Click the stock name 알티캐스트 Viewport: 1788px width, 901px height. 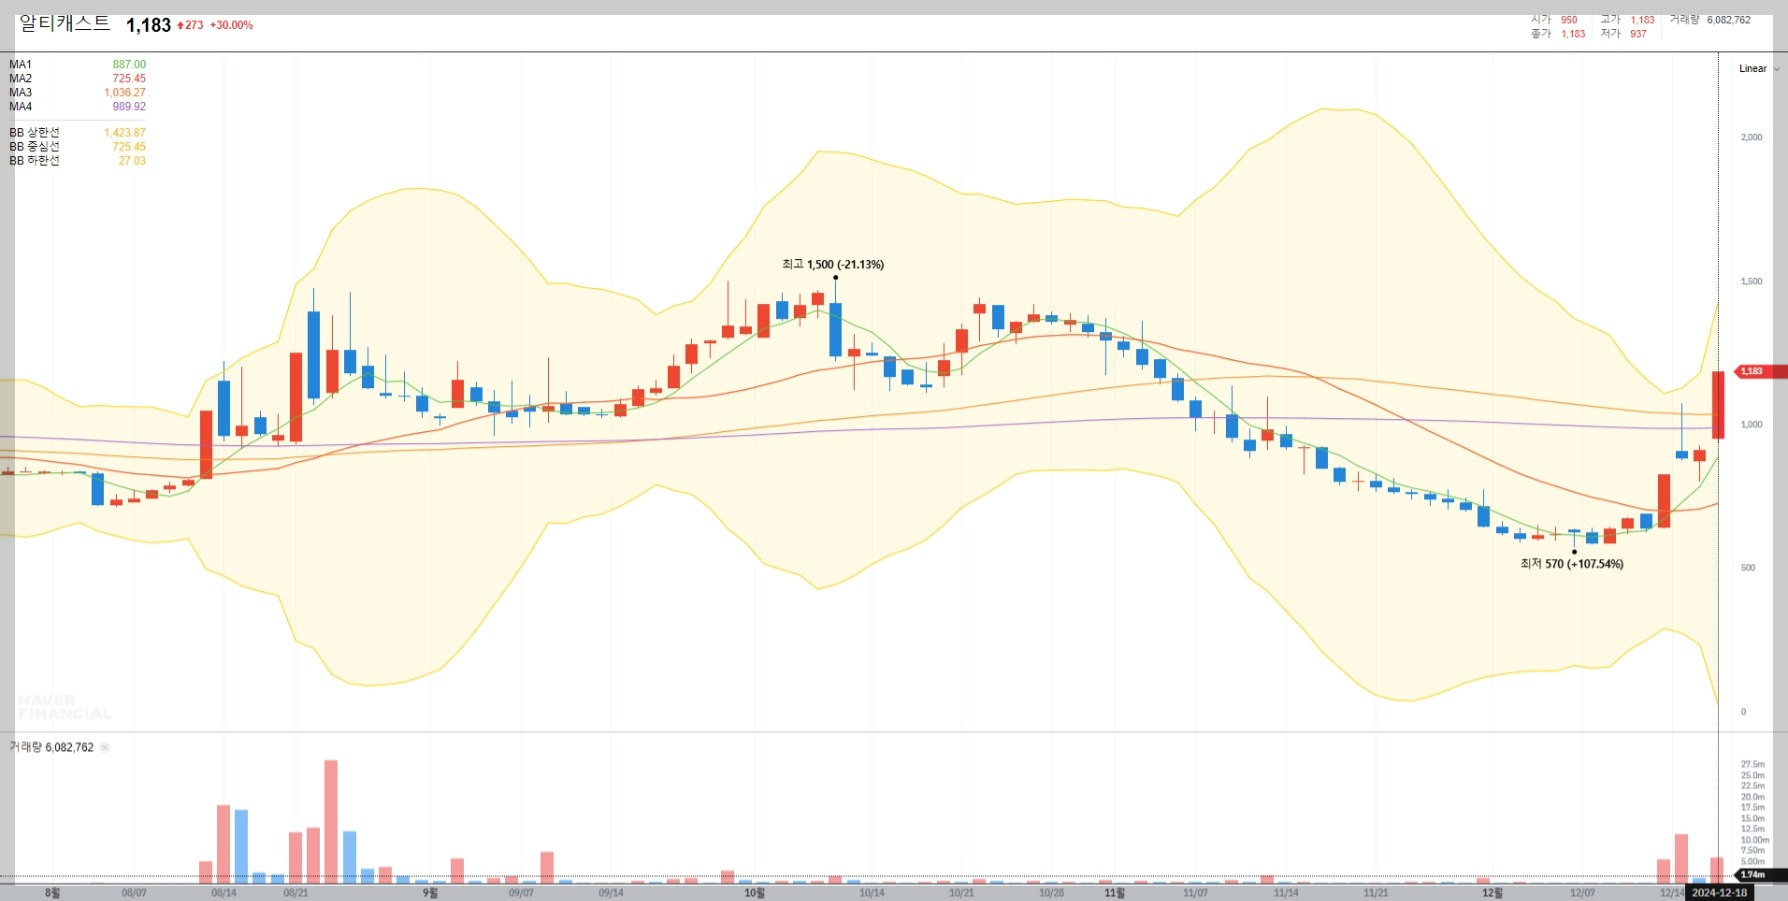click(x=65, y=23)
